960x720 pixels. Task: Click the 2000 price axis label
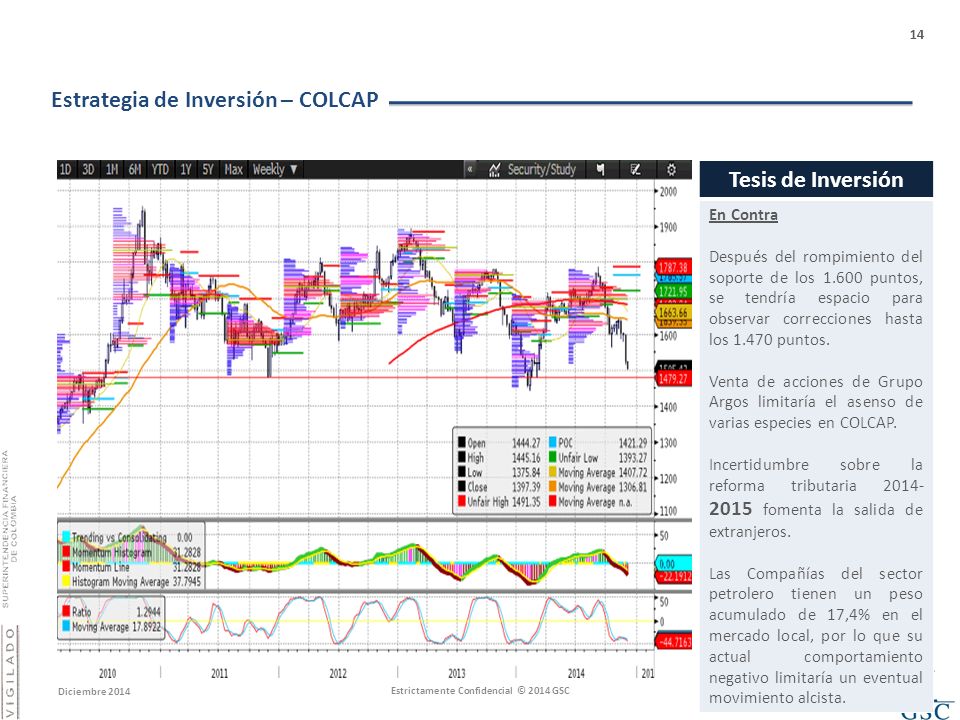click(x=669, y=192)
